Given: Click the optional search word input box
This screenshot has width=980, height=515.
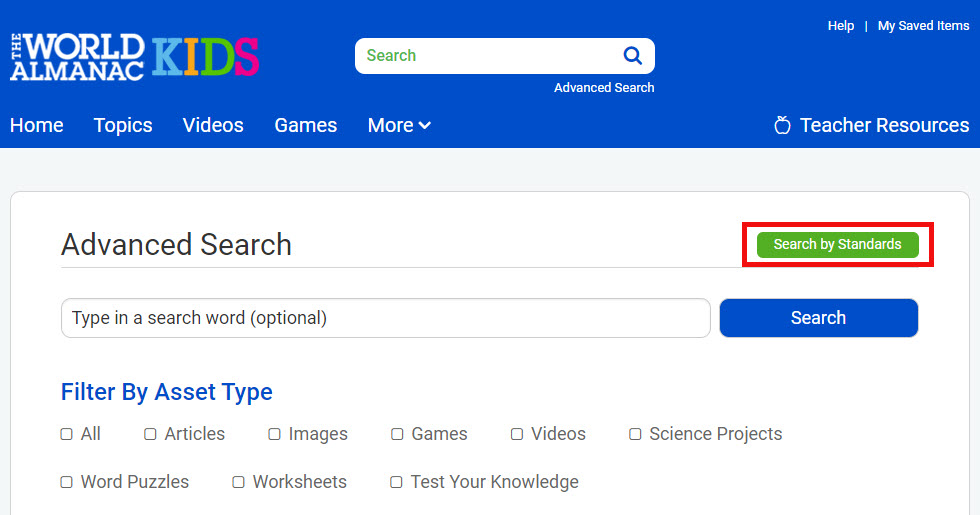Looking at the screenshot, I should (385, 318).
